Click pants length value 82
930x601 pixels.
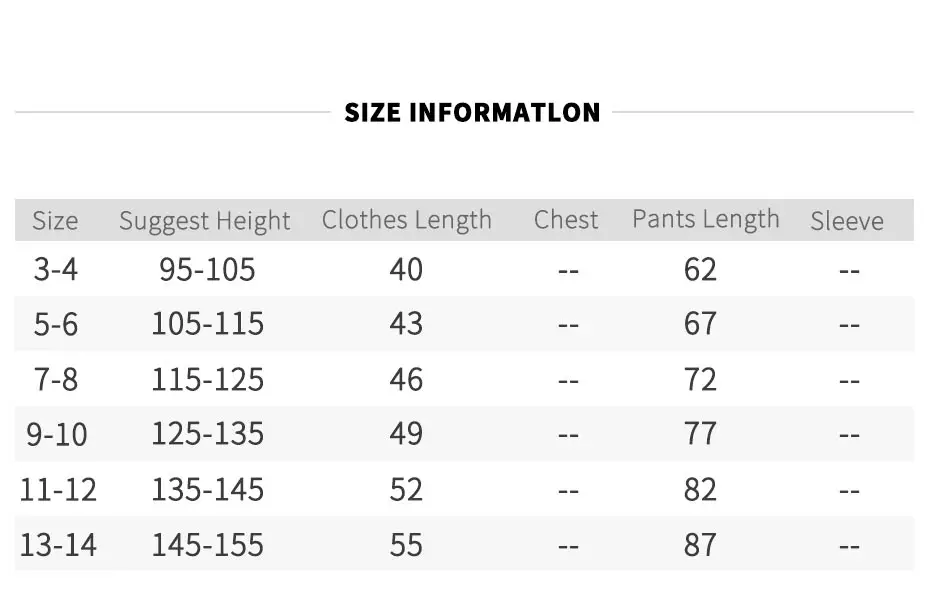700,489
